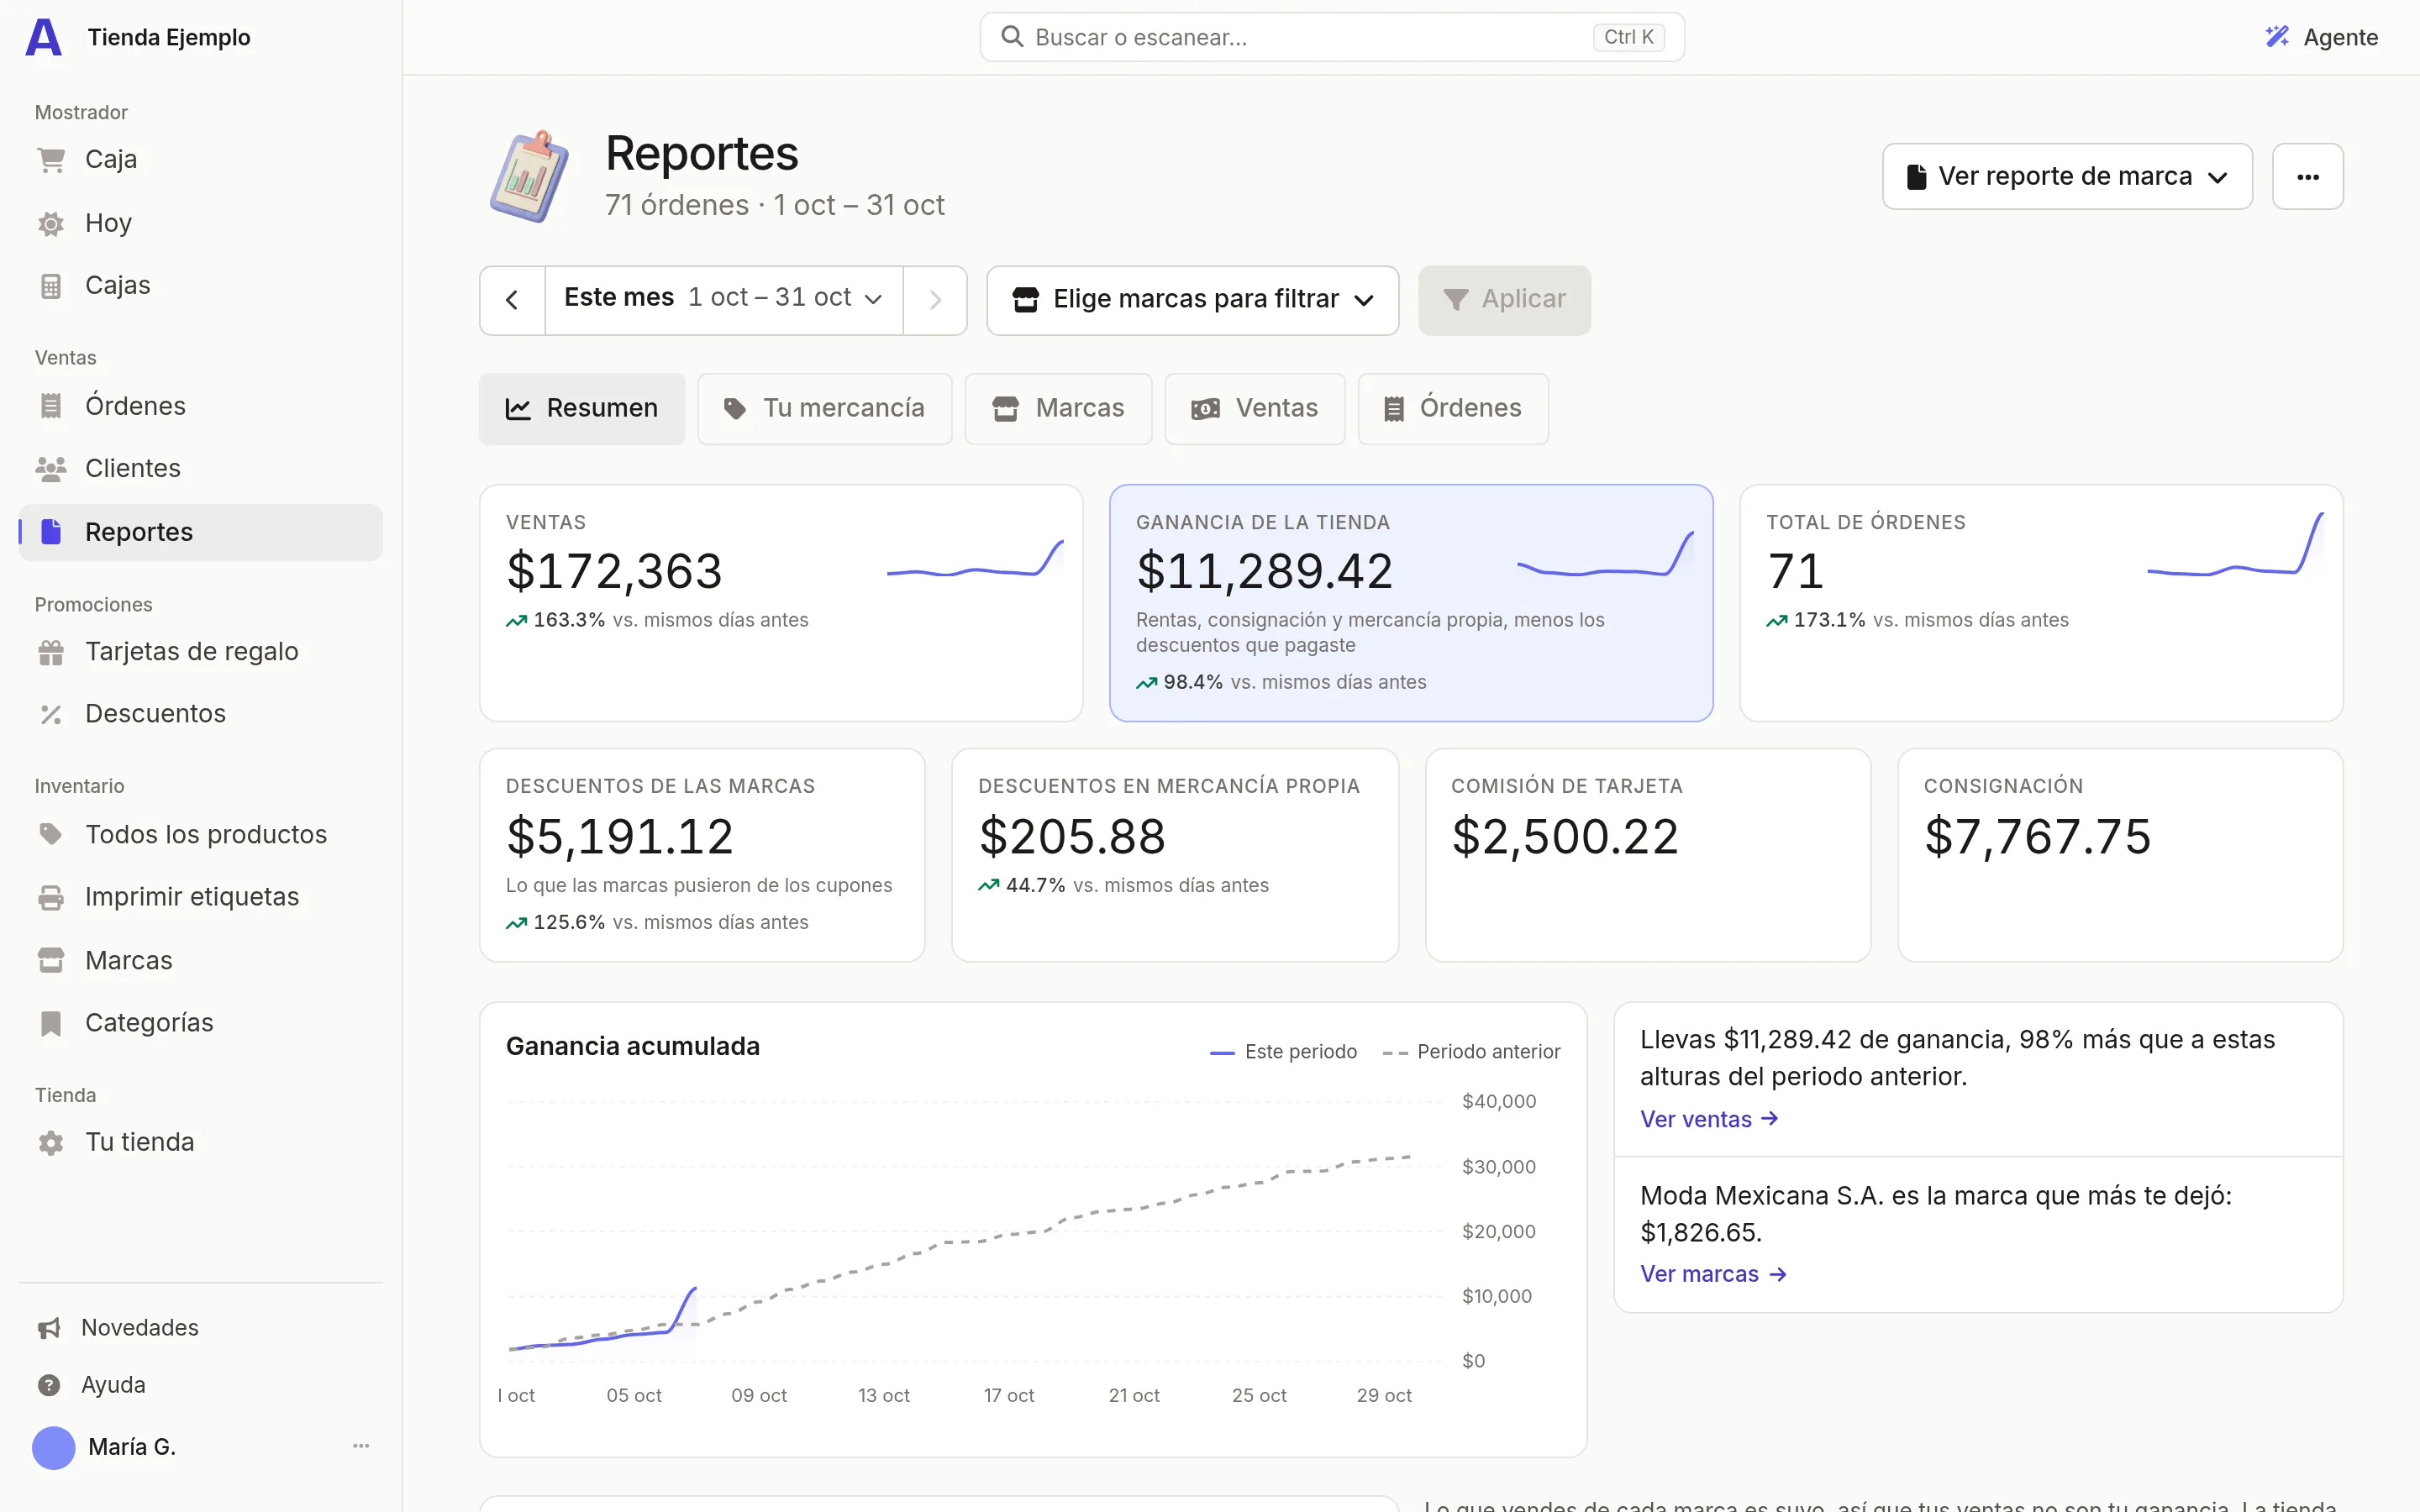The height and width of the screenshot is (1512, 2420).
Task: Switch to the Tu mercancía tab
Action: (824, 408)
